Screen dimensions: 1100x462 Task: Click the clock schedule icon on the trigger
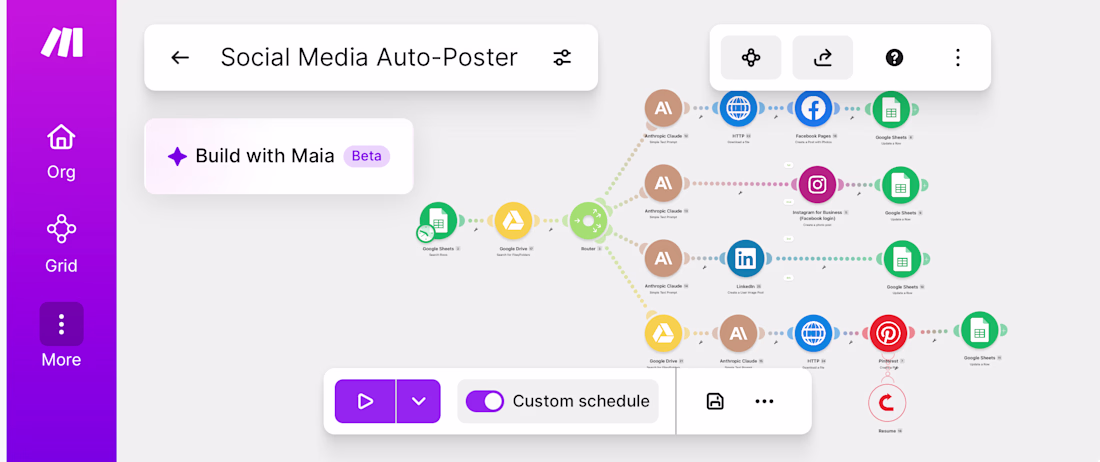[x=426, y=233]
